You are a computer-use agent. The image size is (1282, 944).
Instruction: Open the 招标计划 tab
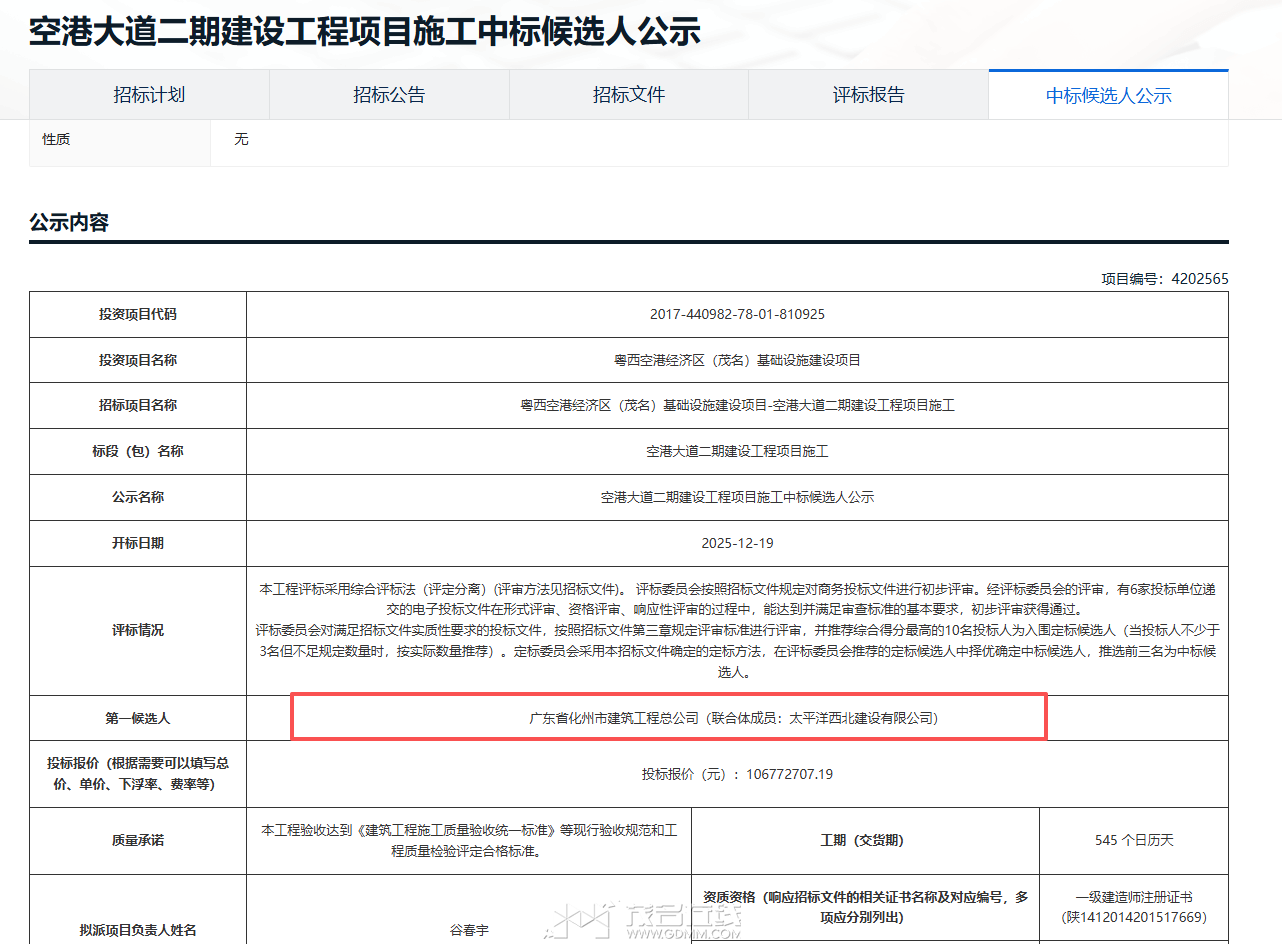[149, 95]
